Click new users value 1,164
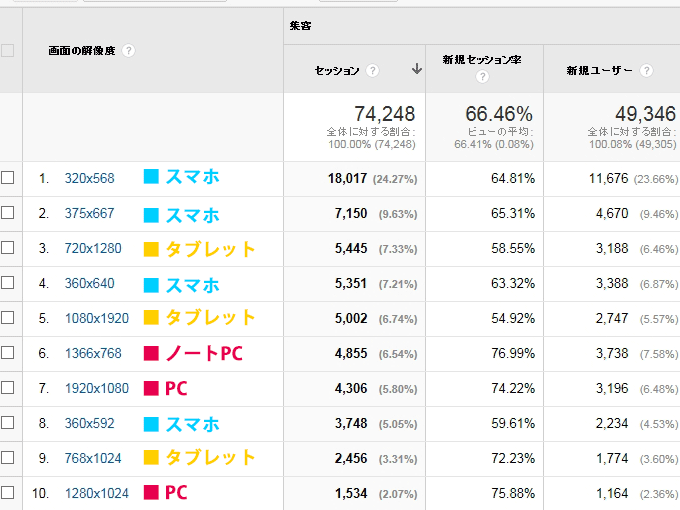 [x=612, y=494]
